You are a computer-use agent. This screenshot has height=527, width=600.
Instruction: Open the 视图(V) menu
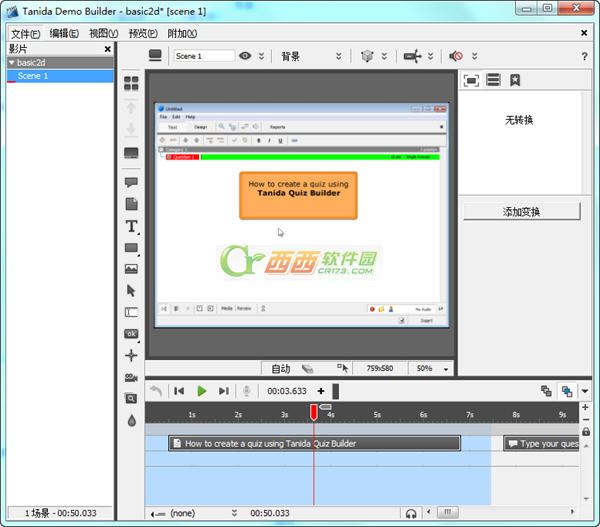[104, 34]
